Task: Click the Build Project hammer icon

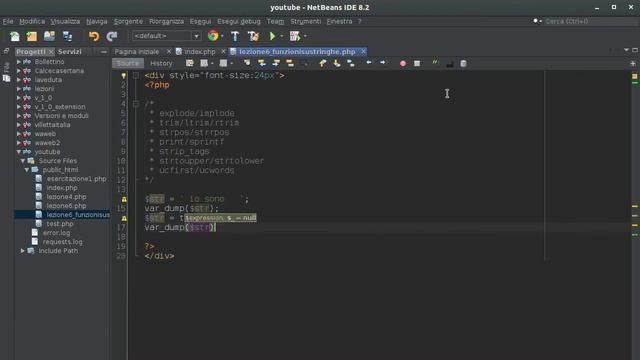Action: point(235,36)
